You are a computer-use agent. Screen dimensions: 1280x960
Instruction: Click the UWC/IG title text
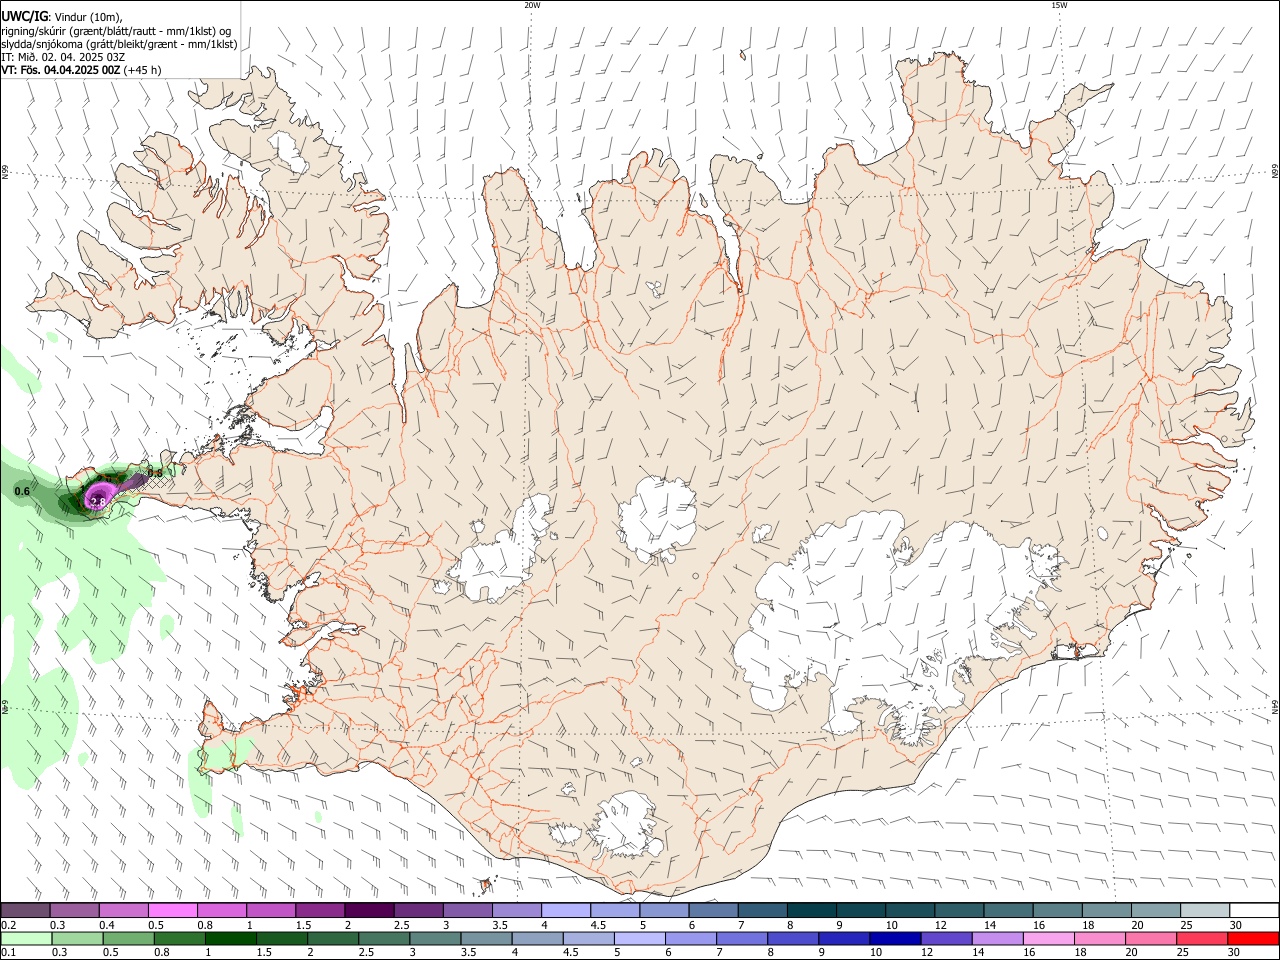tap(24, 16)
